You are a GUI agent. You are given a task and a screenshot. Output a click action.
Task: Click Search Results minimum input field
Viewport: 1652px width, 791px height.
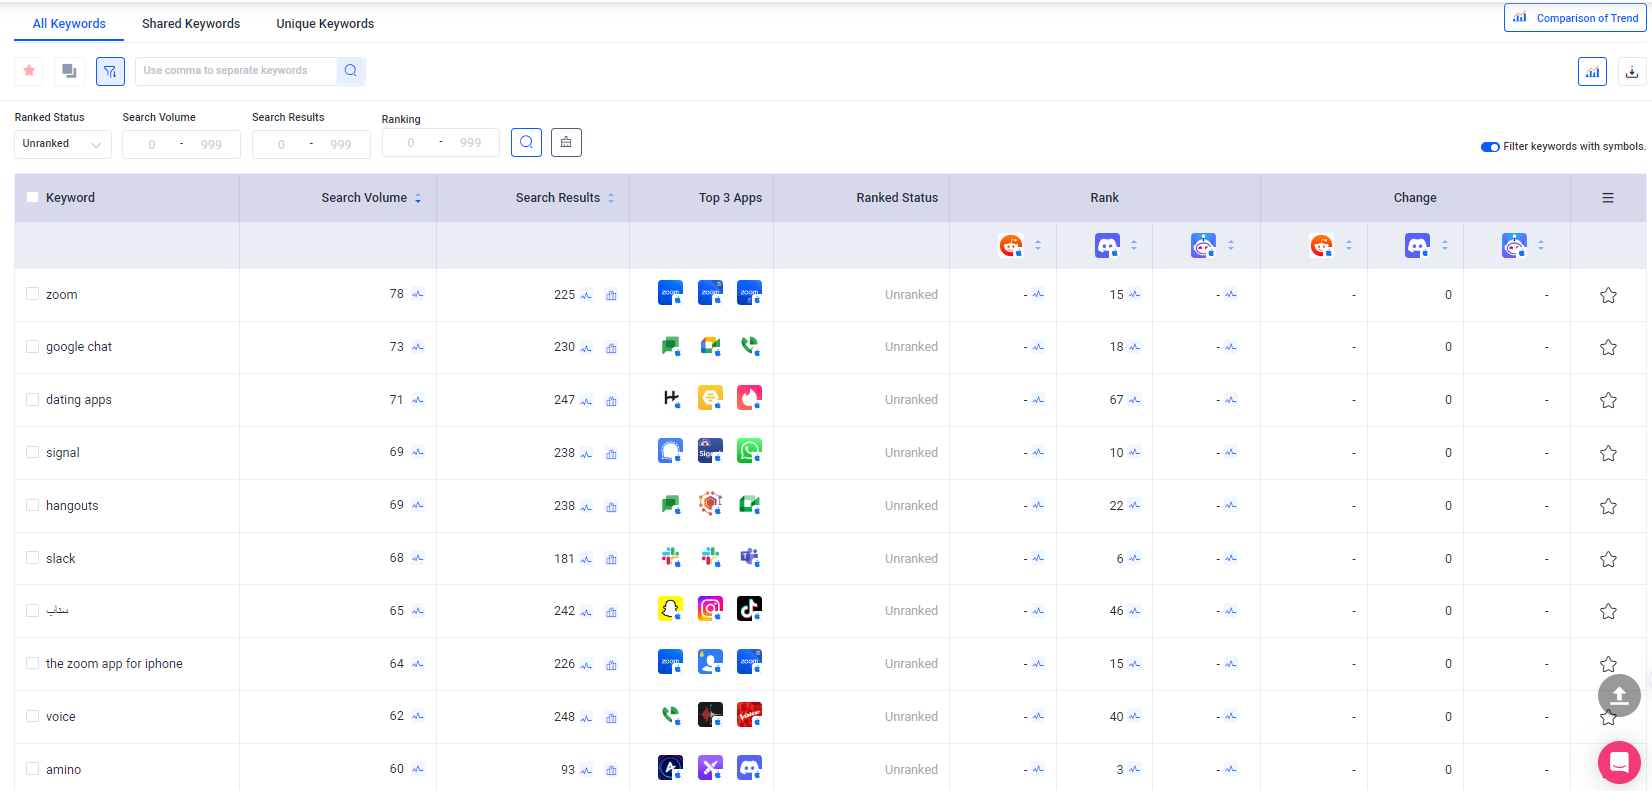point(281,145)
